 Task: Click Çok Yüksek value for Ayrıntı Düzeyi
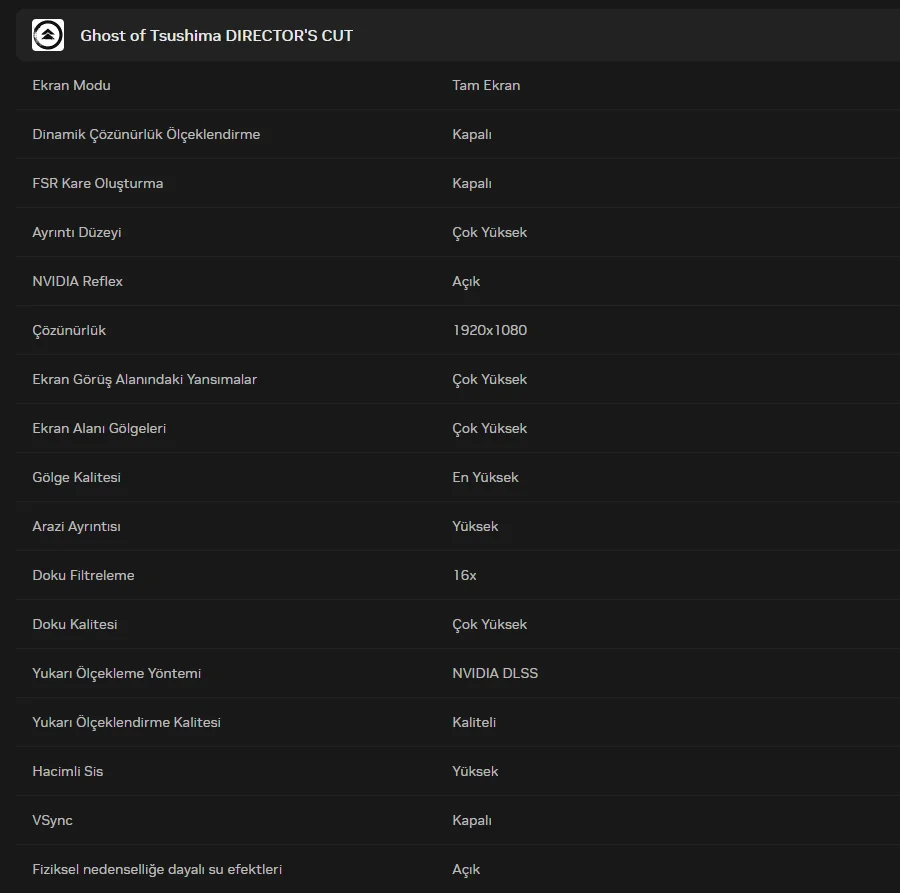pos(489,232)
